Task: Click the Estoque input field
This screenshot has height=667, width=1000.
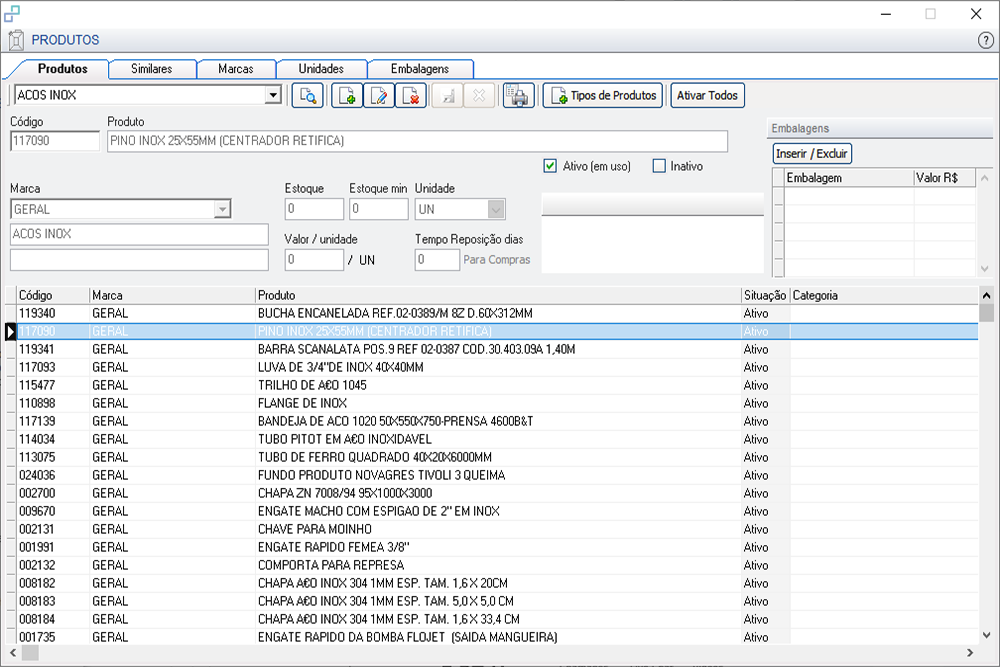Action: (x=314, y=209)
